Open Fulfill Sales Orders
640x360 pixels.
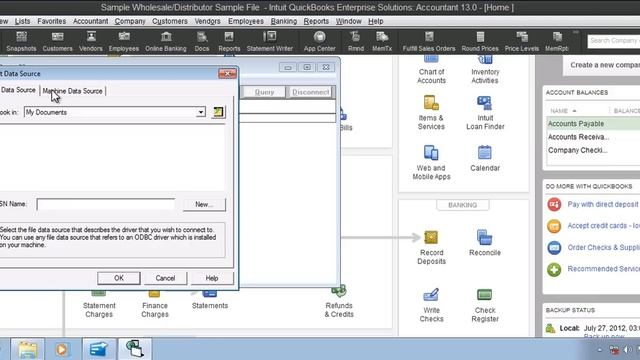tap(429, 41)
